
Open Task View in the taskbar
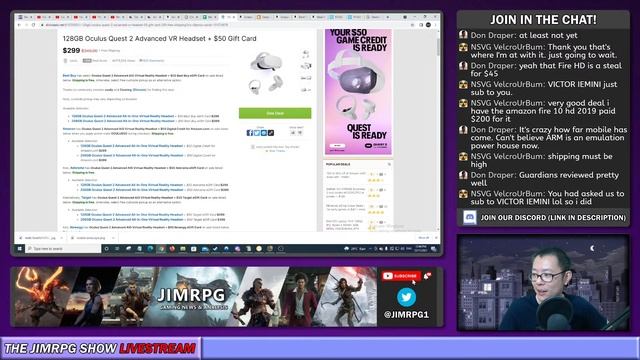[117, 249]
